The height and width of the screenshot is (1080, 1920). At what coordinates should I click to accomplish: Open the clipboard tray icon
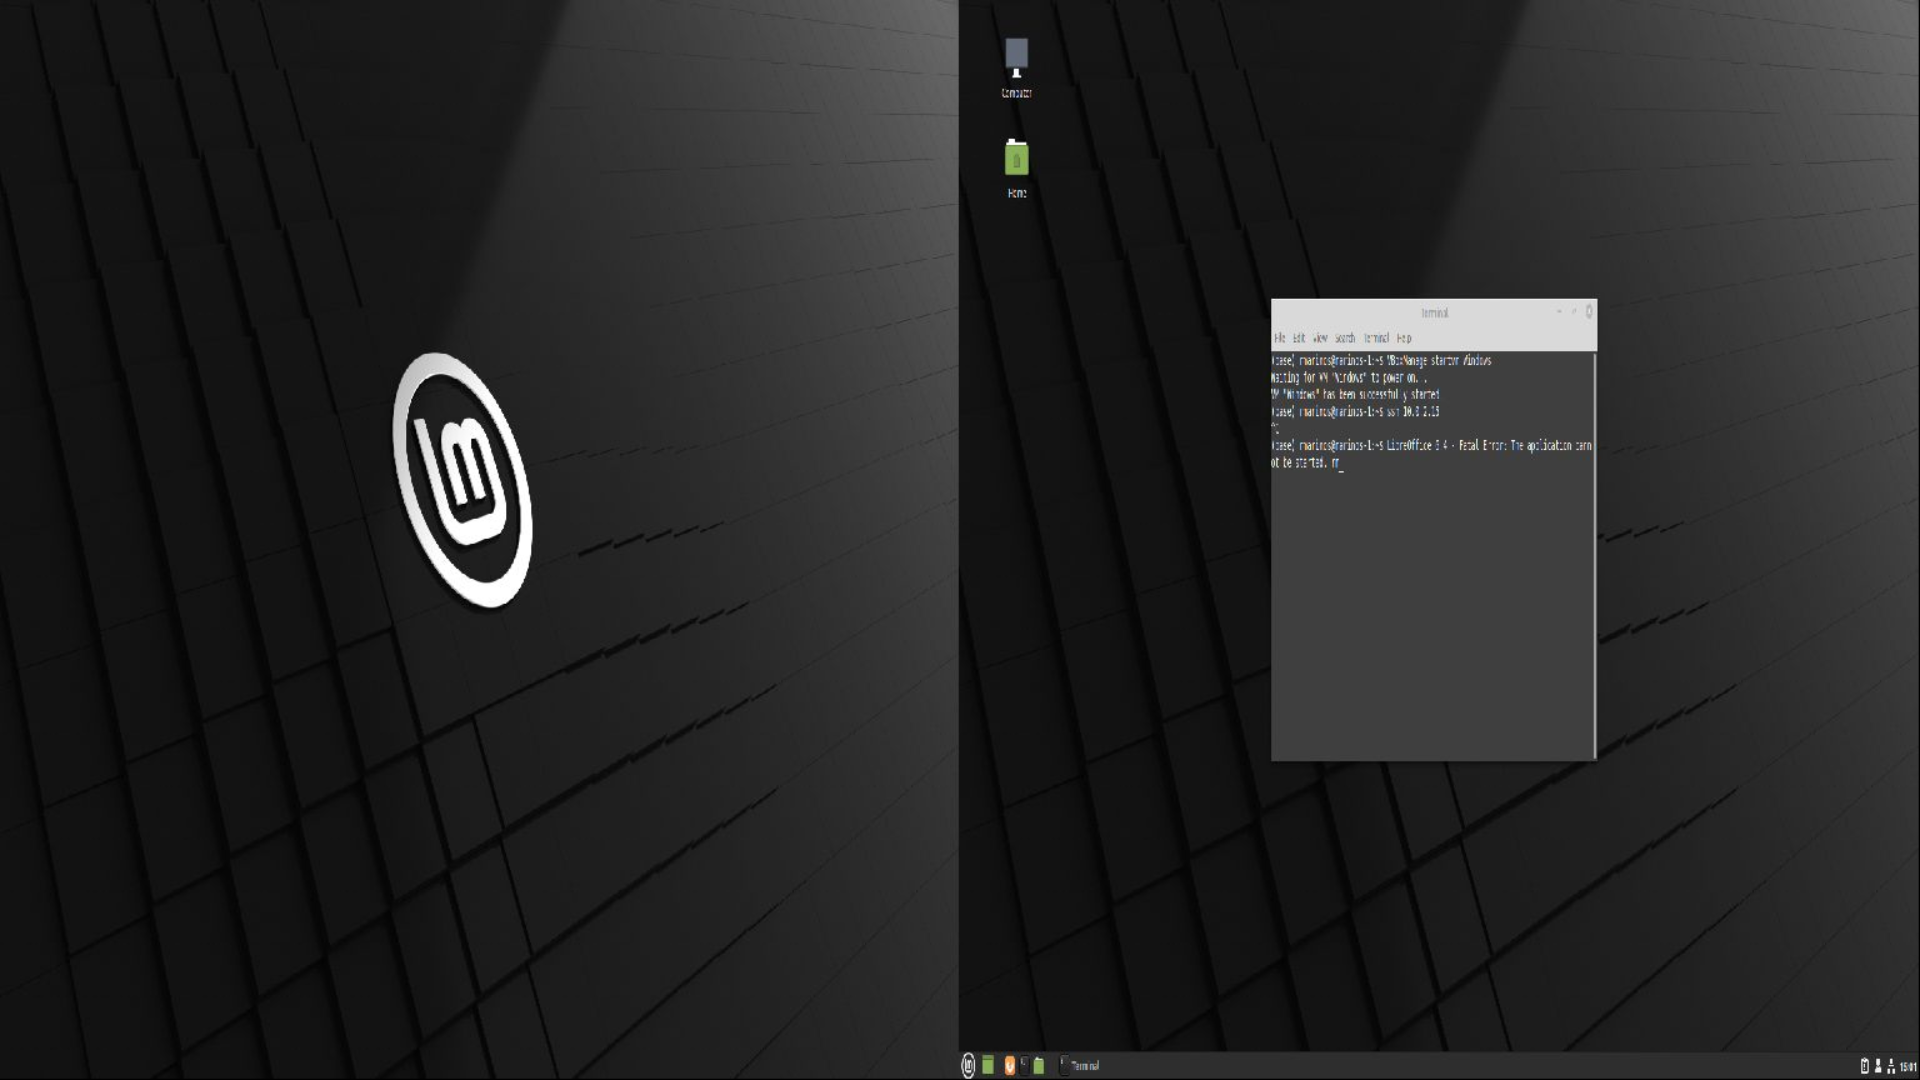(1865, 1066)
